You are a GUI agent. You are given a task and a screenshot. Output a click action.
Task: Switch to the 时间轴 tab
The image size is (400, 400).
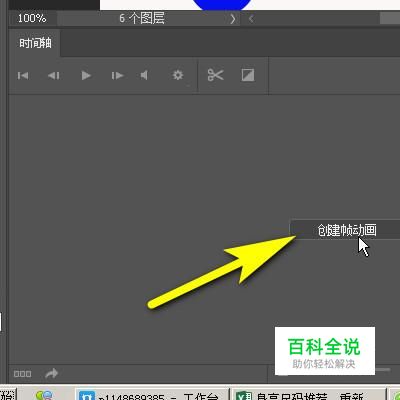coord(35,43)
